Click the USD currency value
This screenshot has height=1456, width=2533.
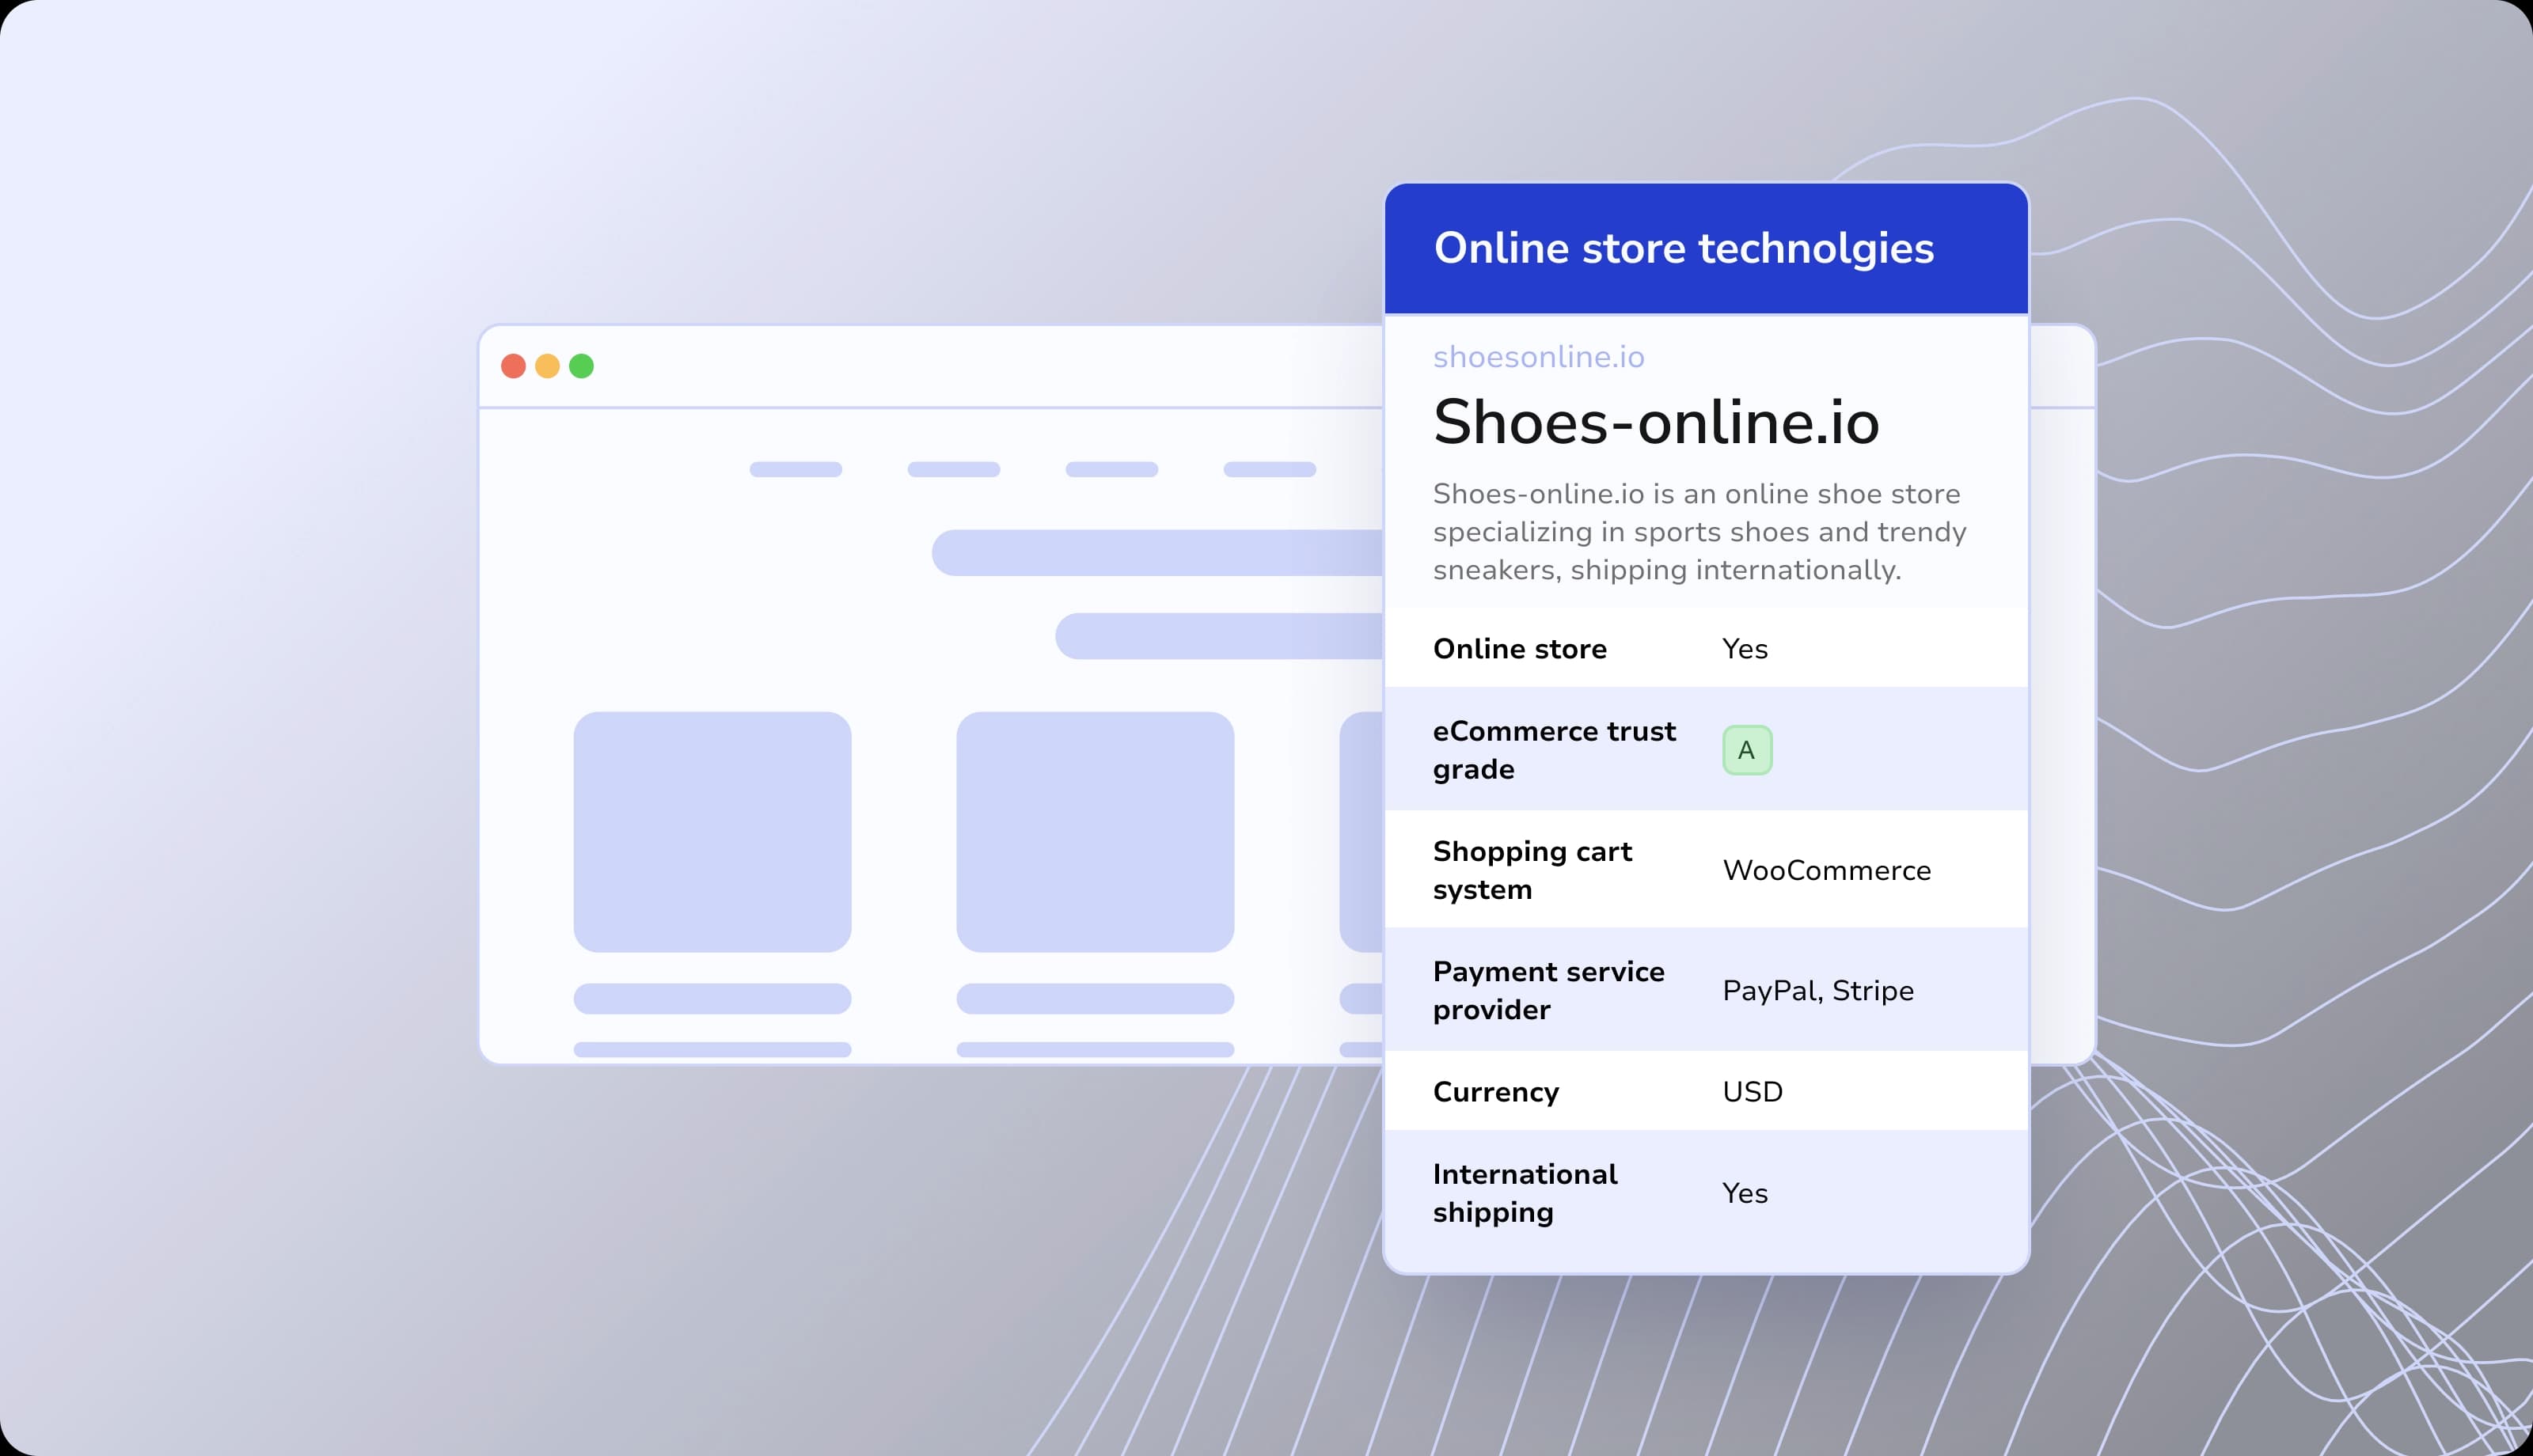[1752, 1091]
